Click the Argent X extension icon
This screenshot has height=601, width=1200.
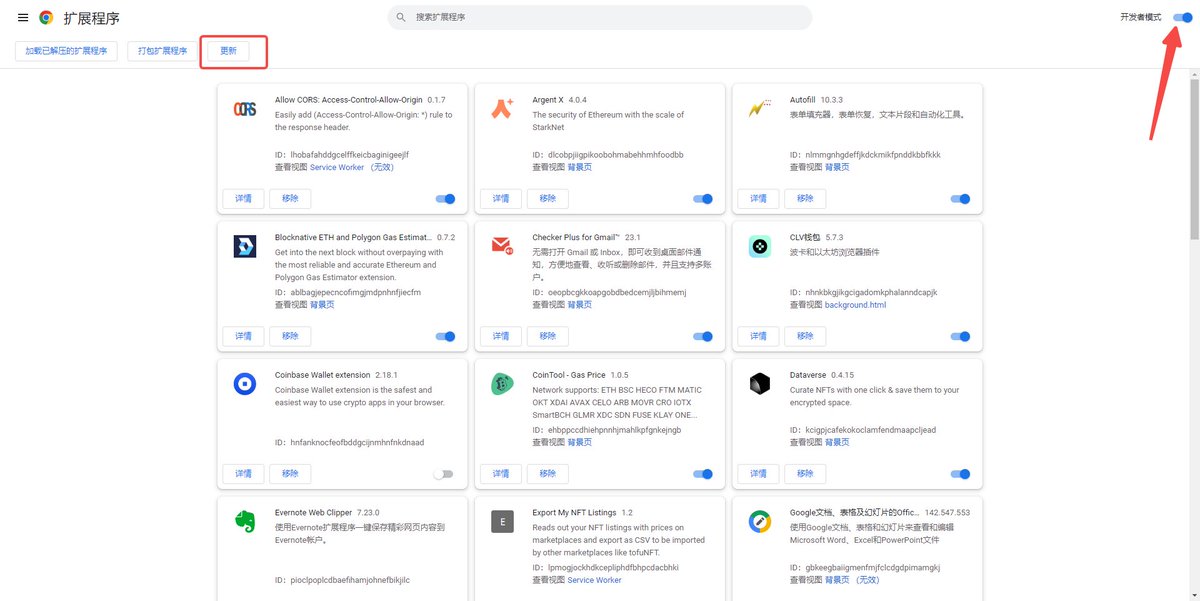click(502, 109)
